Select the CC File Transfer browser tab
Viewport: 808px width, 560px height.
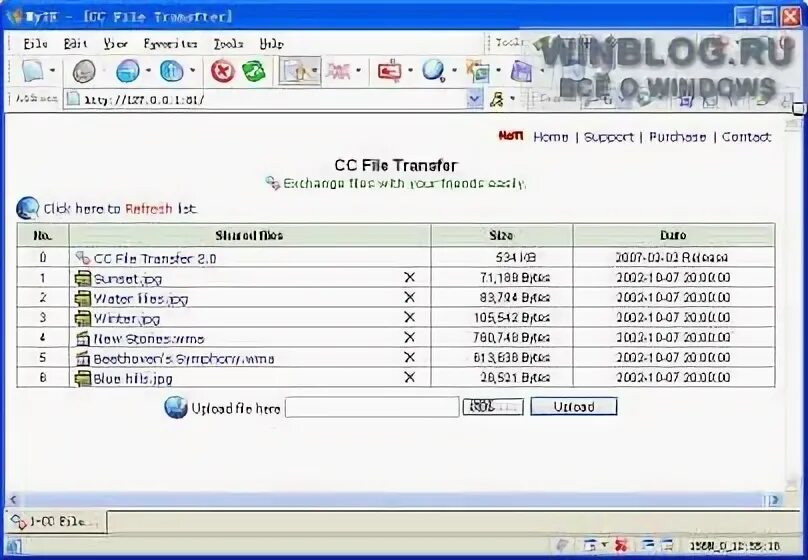[55, 522]
